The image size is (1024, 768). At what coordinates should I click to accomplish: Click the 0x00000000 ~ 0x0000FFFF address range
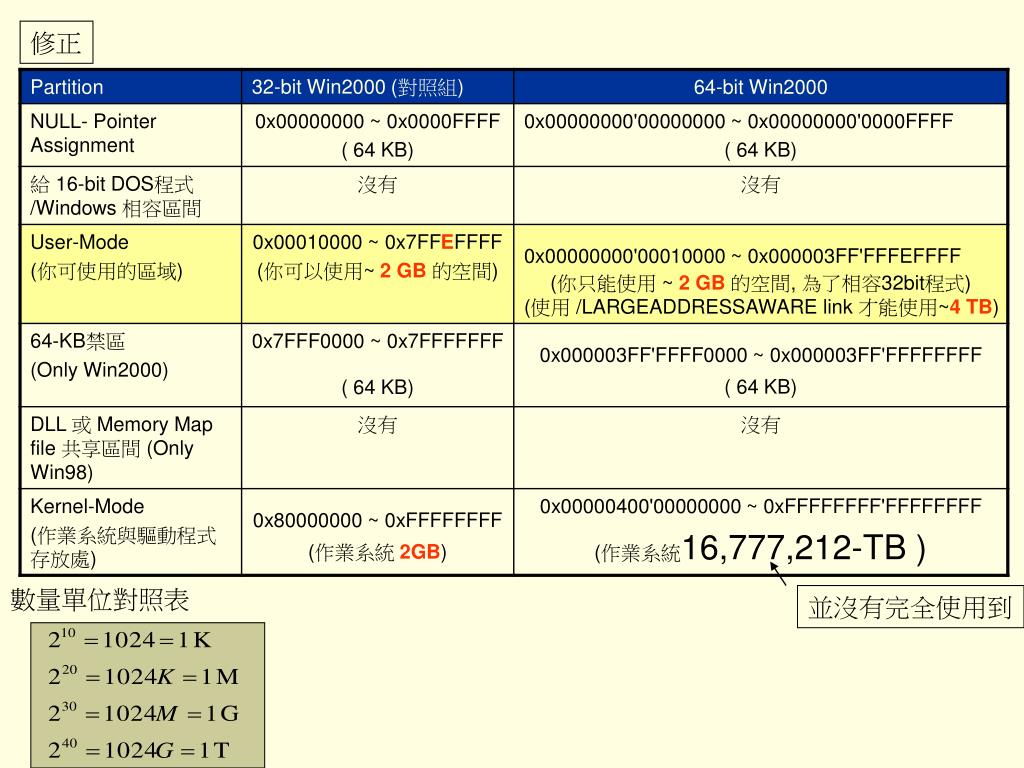(x=377, y=121)
